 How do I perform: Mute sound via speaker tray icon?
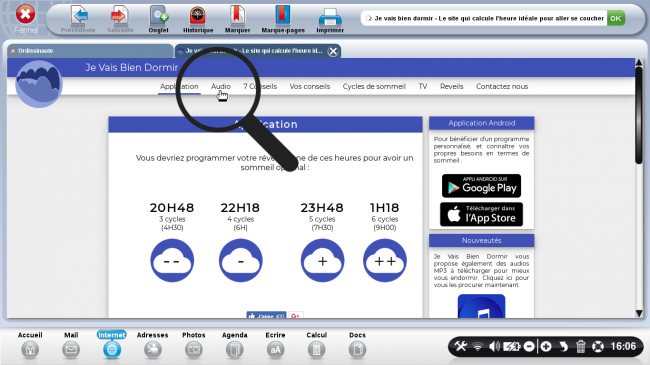pos(494,346)
